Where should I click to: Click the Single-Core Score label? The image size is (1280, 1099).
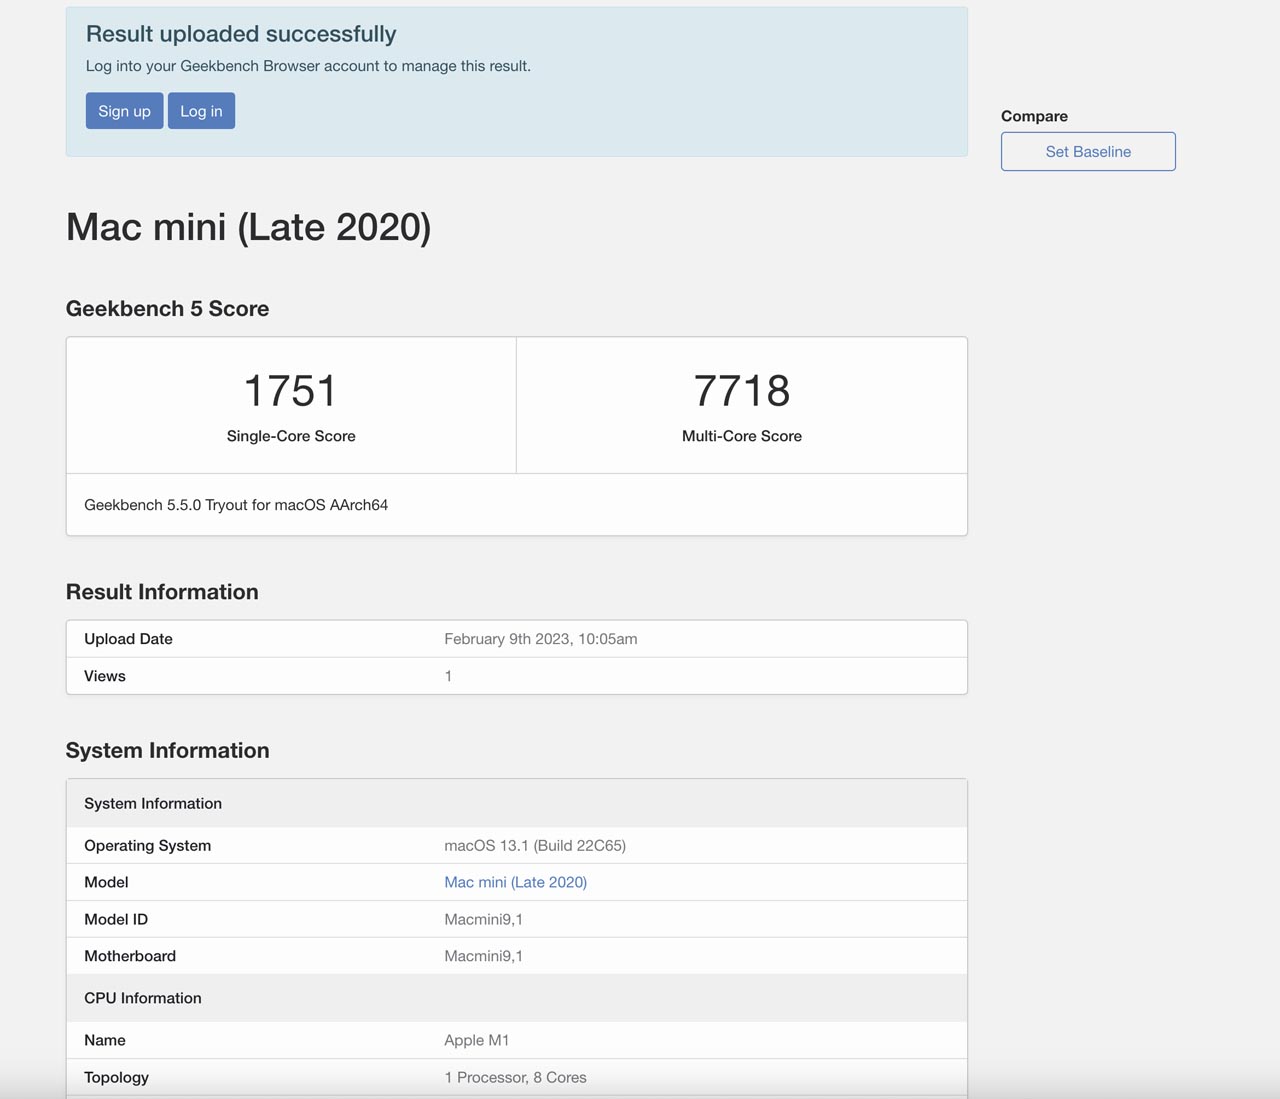coord(291,436)
